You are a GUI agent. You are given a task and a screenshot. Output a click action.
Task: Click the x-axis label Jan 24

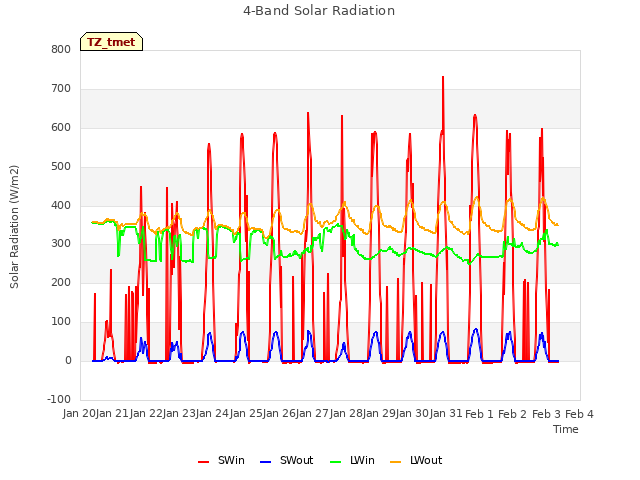(213, 414)
